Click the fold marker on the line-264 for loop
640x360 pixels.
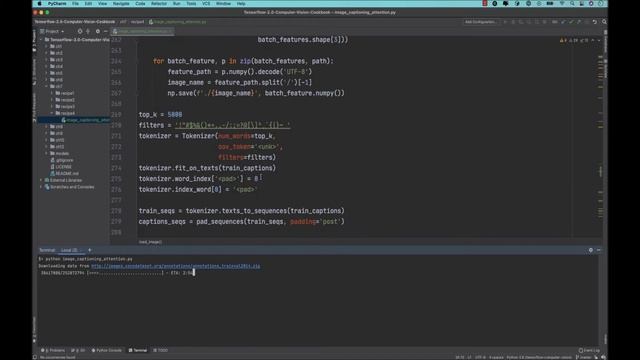137,61
